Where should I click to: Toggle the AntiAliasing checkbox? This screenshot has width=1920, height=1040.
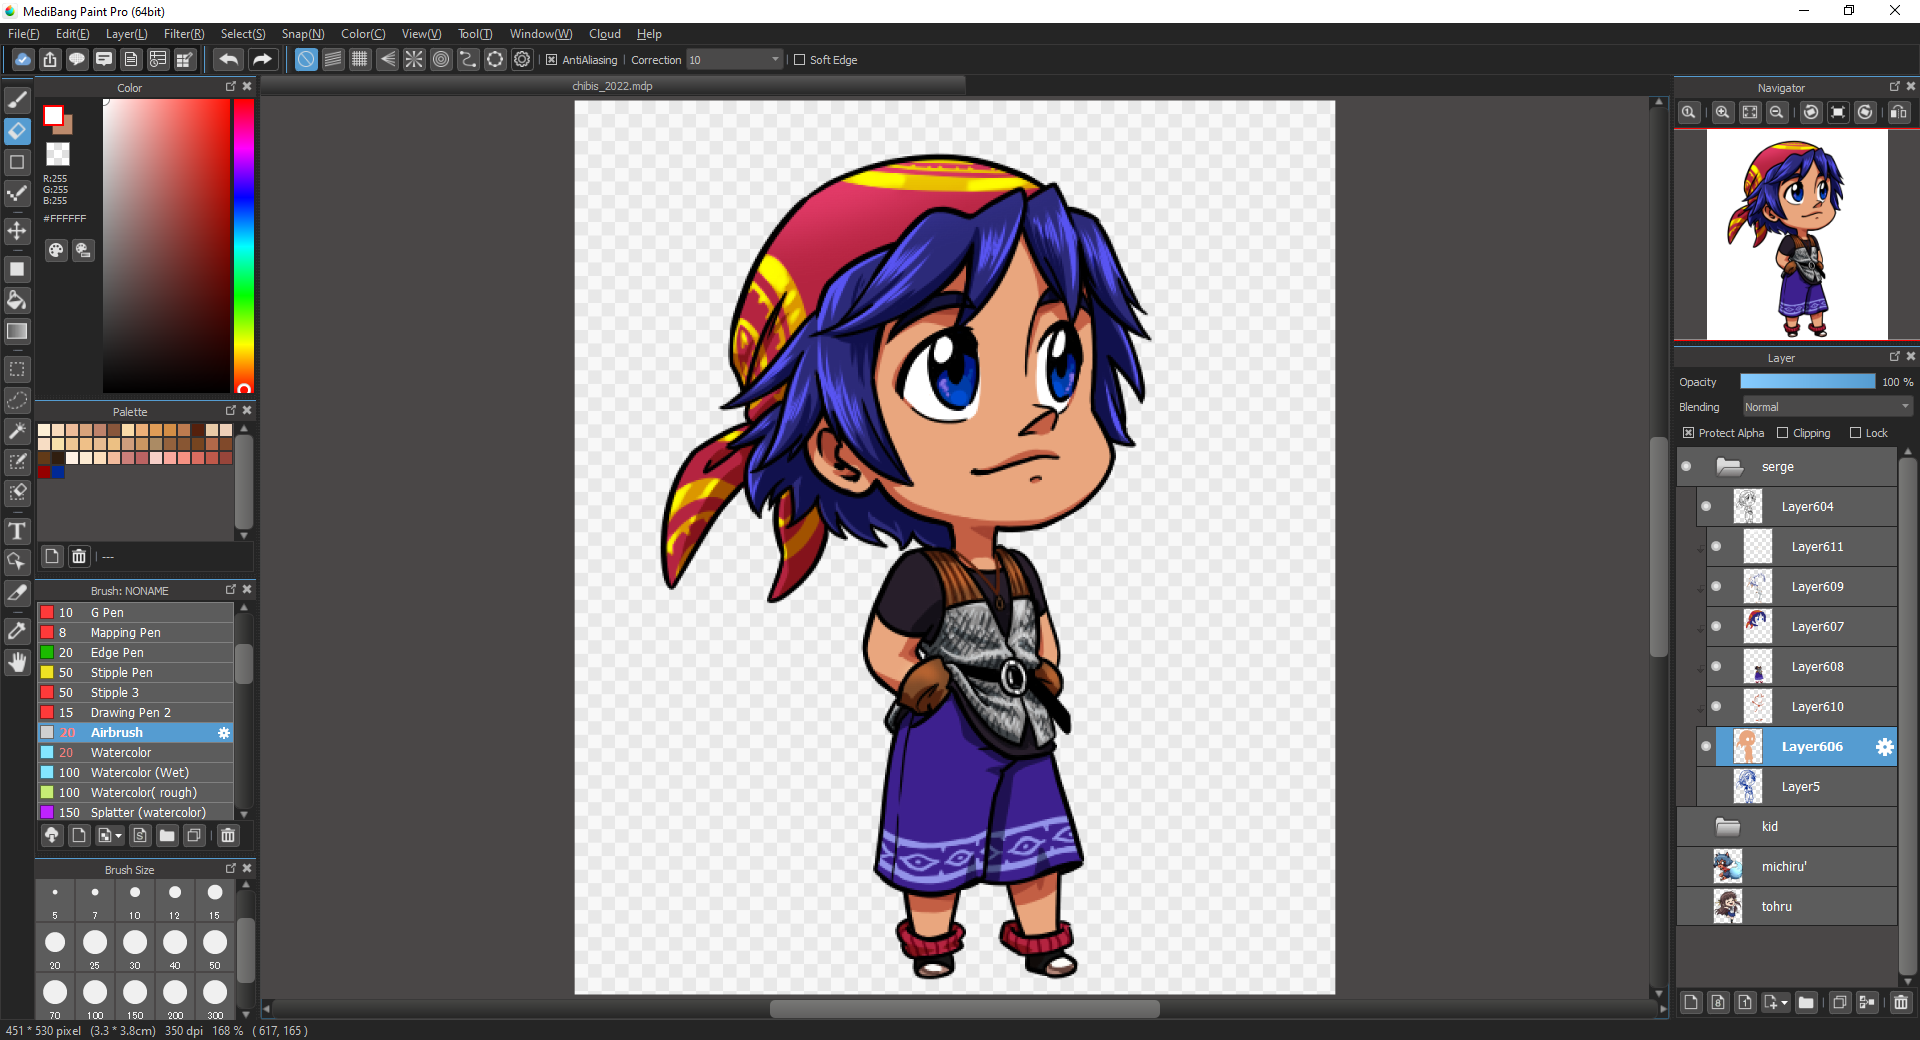pos(551,60)
